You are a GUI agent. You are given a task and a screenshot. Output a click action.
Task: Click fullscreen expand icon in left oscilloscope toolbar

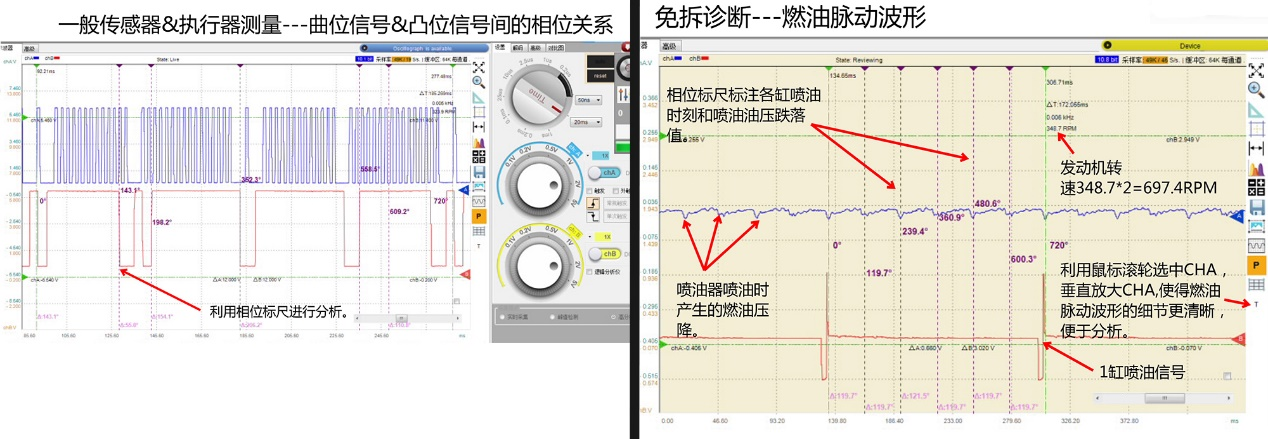coord(478,67)
